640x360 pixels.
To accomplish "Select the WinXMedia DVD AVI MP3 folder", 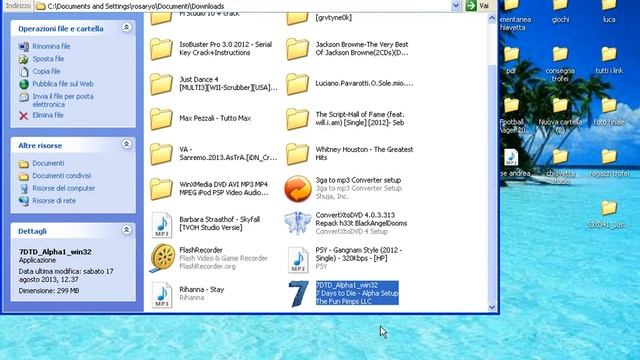I will [161, 189].
